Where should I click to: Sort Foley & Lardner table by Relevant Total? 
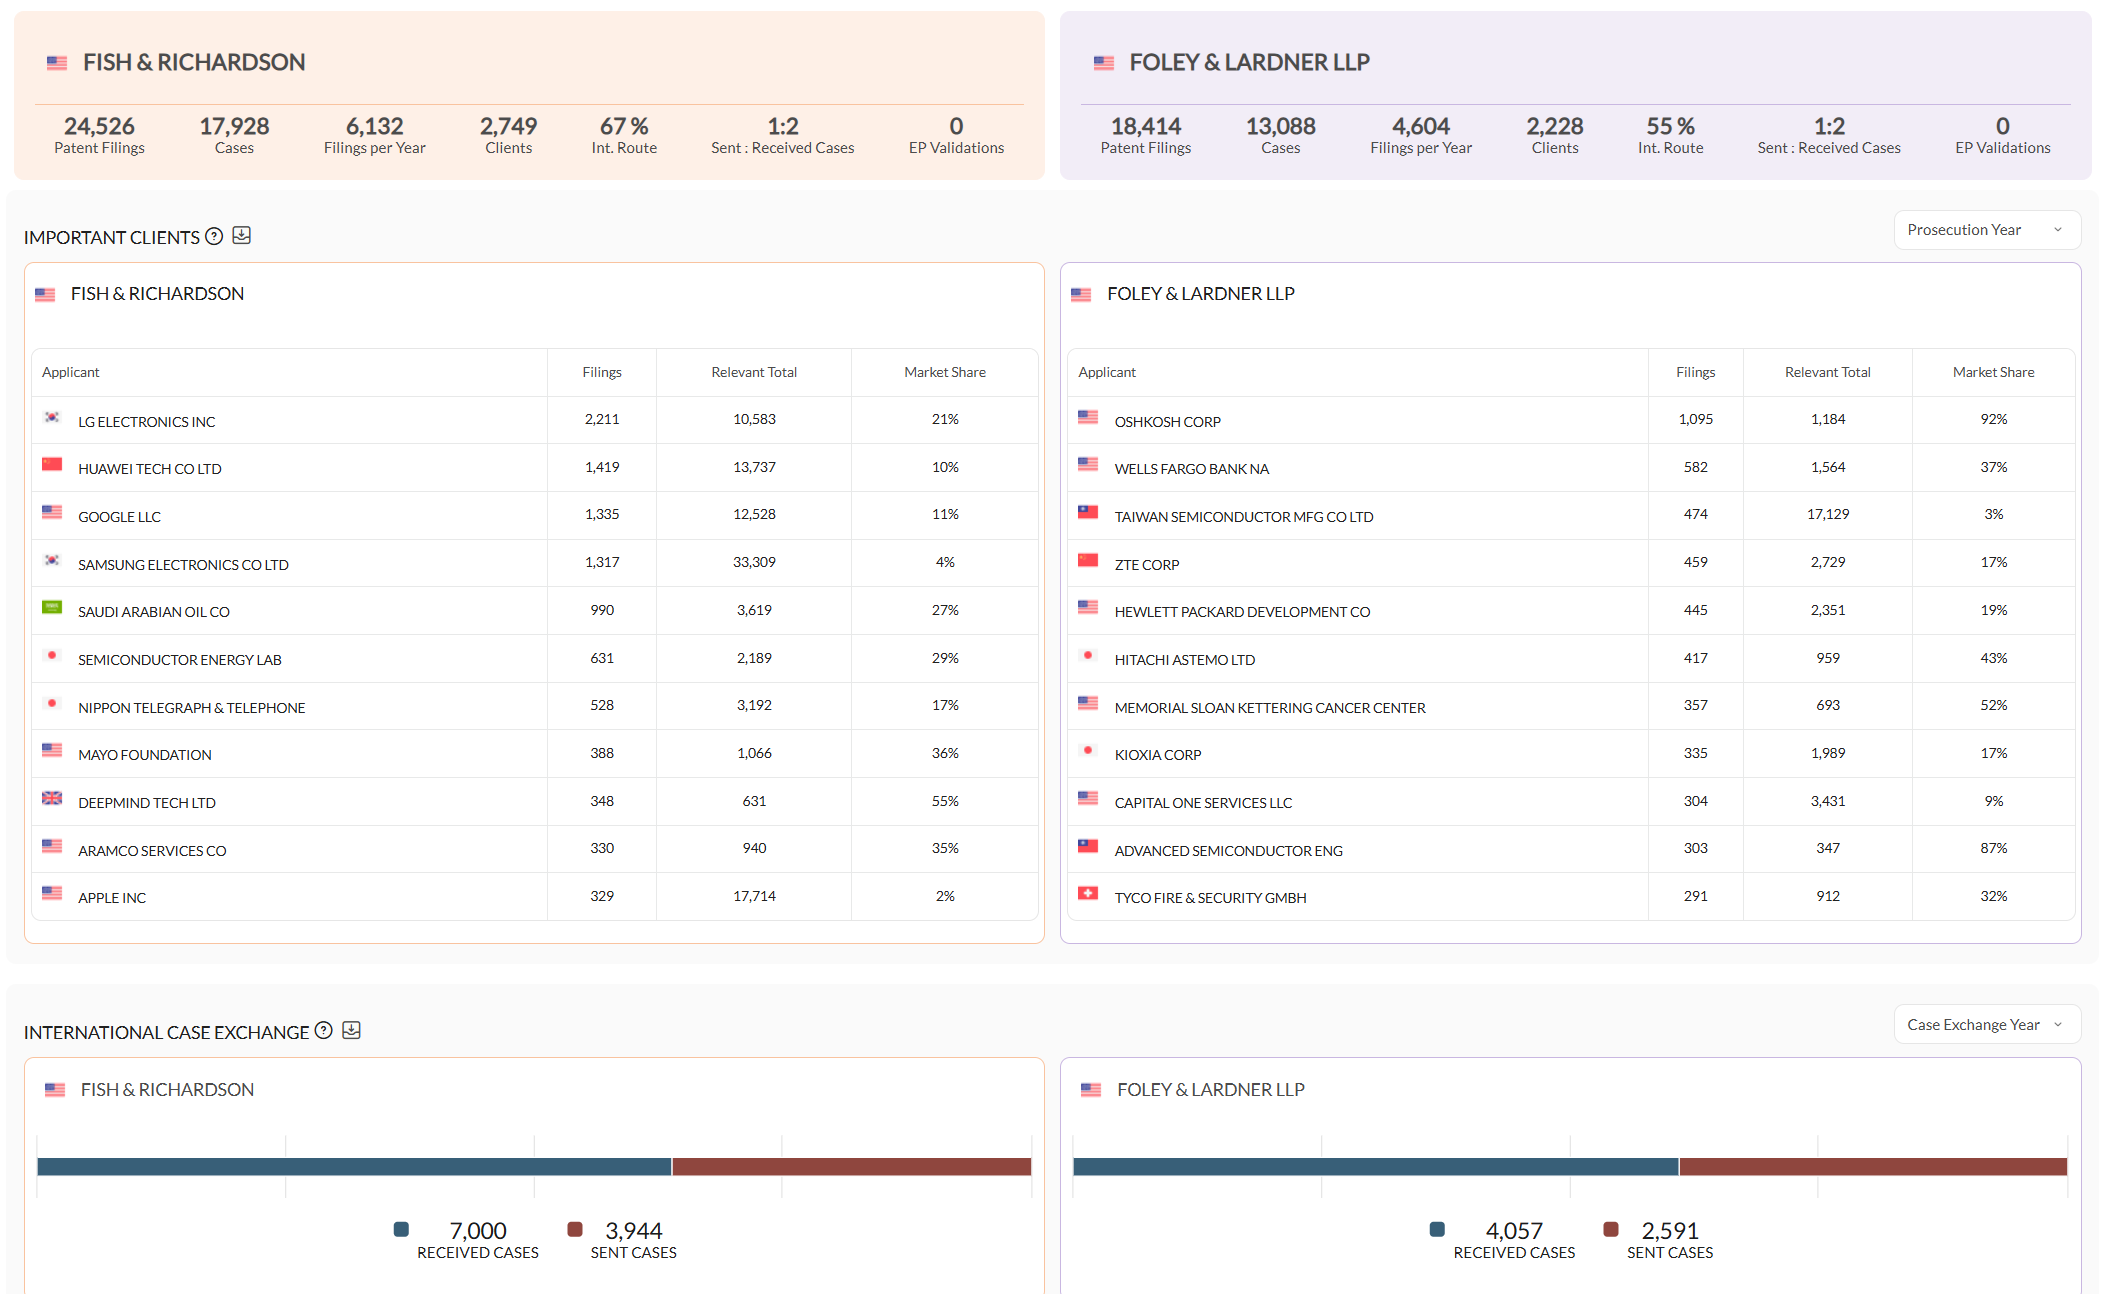tap(1827, 372)
